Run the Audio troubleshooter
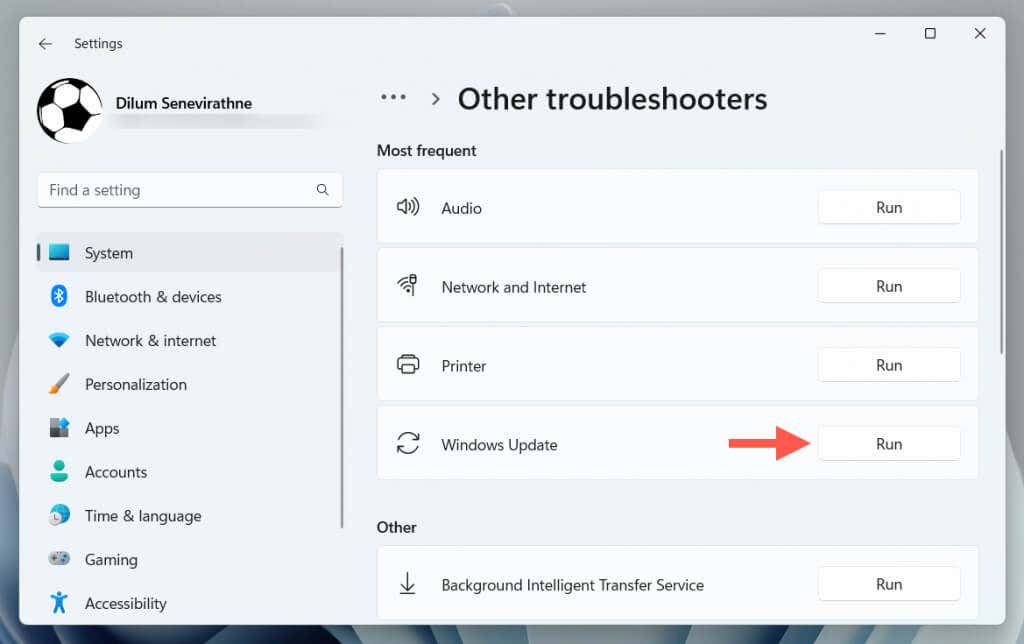1024x644 pixels. pyautogui.click(x=889, y=208)
